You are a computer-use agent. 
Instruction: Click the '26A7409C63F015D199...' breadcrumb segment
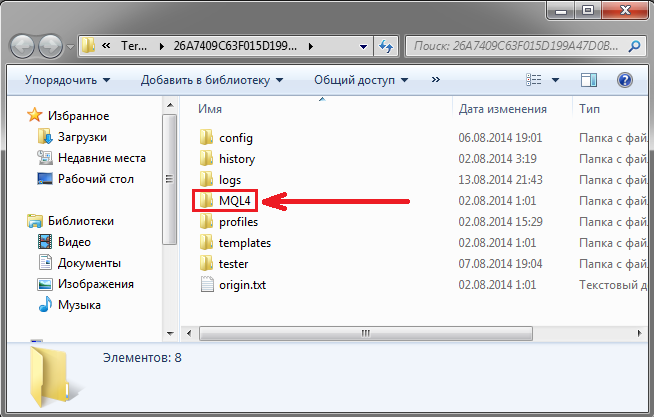tap(235, 46)
